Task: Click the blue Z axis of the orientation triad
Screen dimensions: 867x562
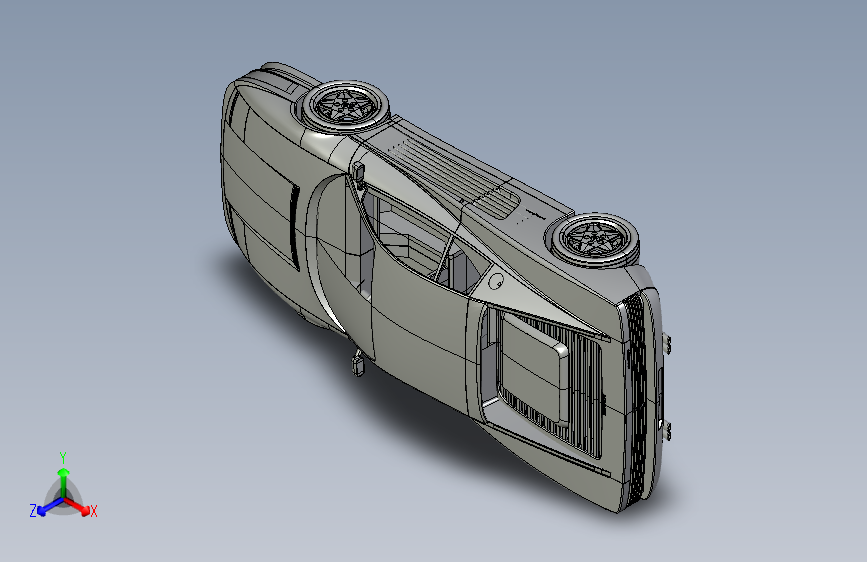Action: pyautogui.click(x=50, y=507)
